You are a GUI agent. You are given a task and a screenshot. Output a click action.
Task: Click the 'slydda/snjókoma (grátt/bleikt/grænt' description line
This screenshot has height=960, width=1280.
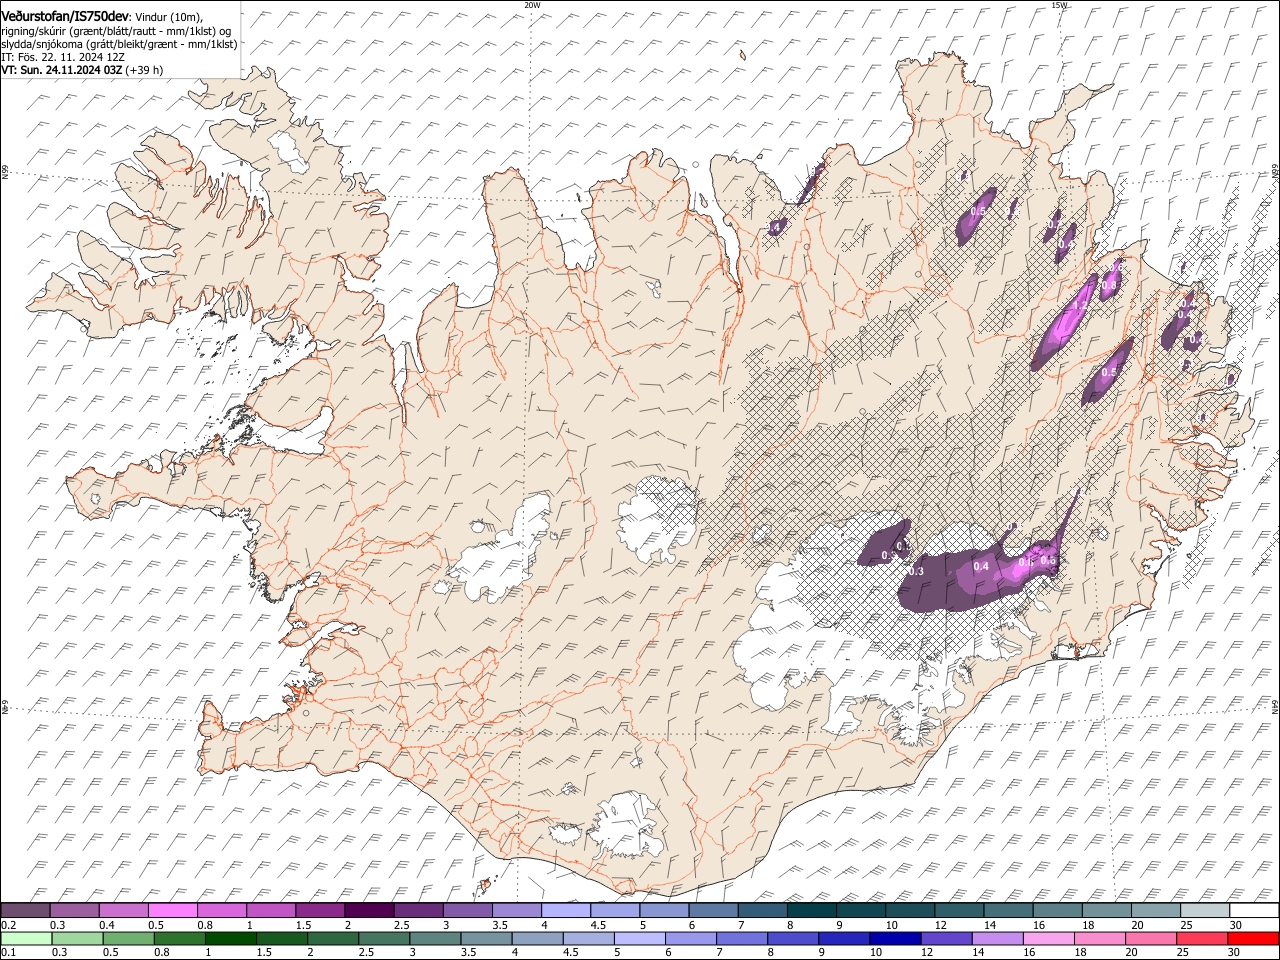[119, 44]
